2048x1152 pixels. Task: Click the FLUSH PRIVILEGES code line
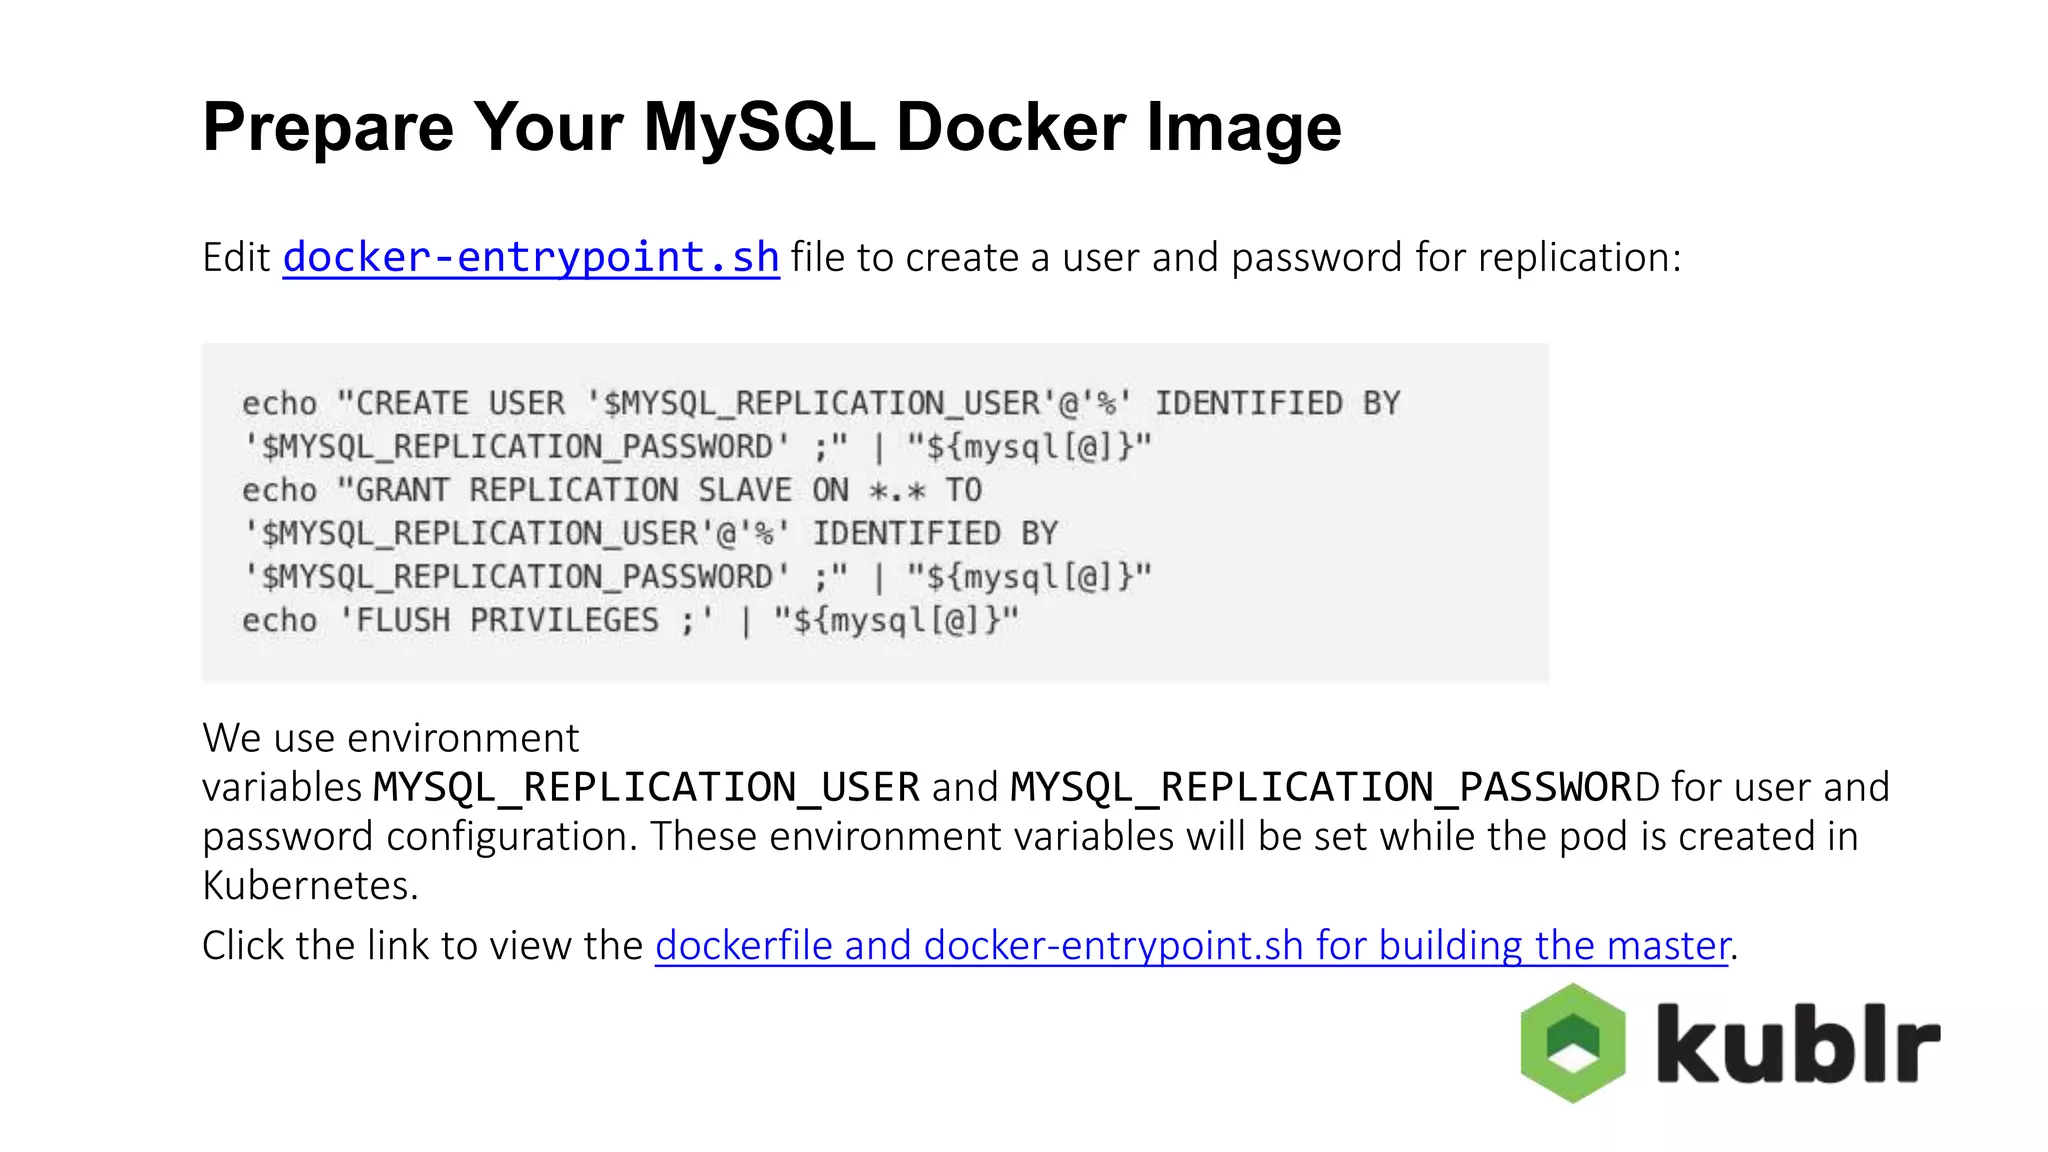coord(630,621)
